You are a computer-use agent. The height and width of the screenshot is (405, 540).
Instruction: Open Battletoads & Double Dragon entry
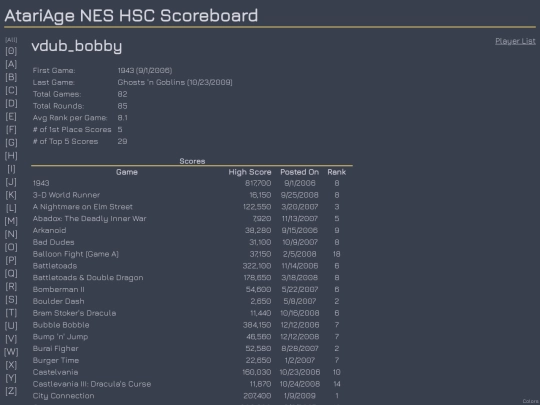pyautogui.click(x=88, y=278)
